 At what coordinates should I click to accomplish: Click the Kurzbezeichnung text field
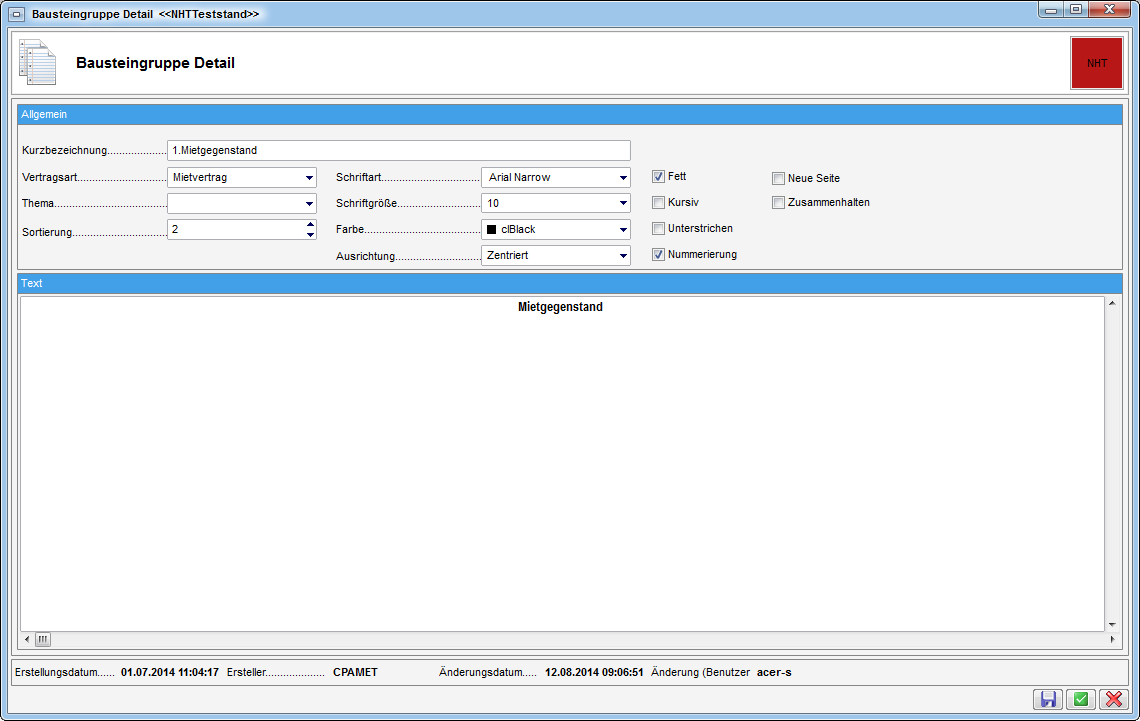tap(398, 151)
